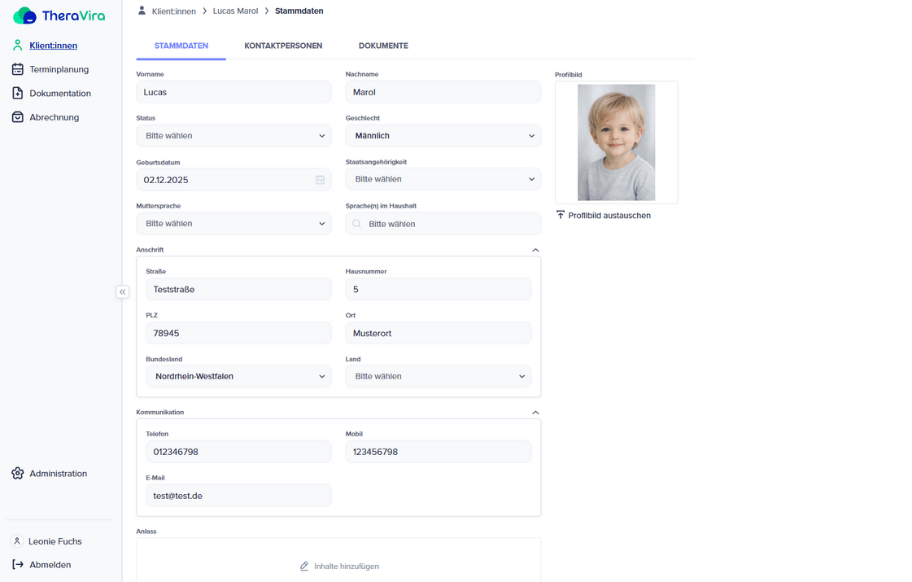Switch to the Kontaktpersonen tab

pyautogui.click(x=283, y=46)
